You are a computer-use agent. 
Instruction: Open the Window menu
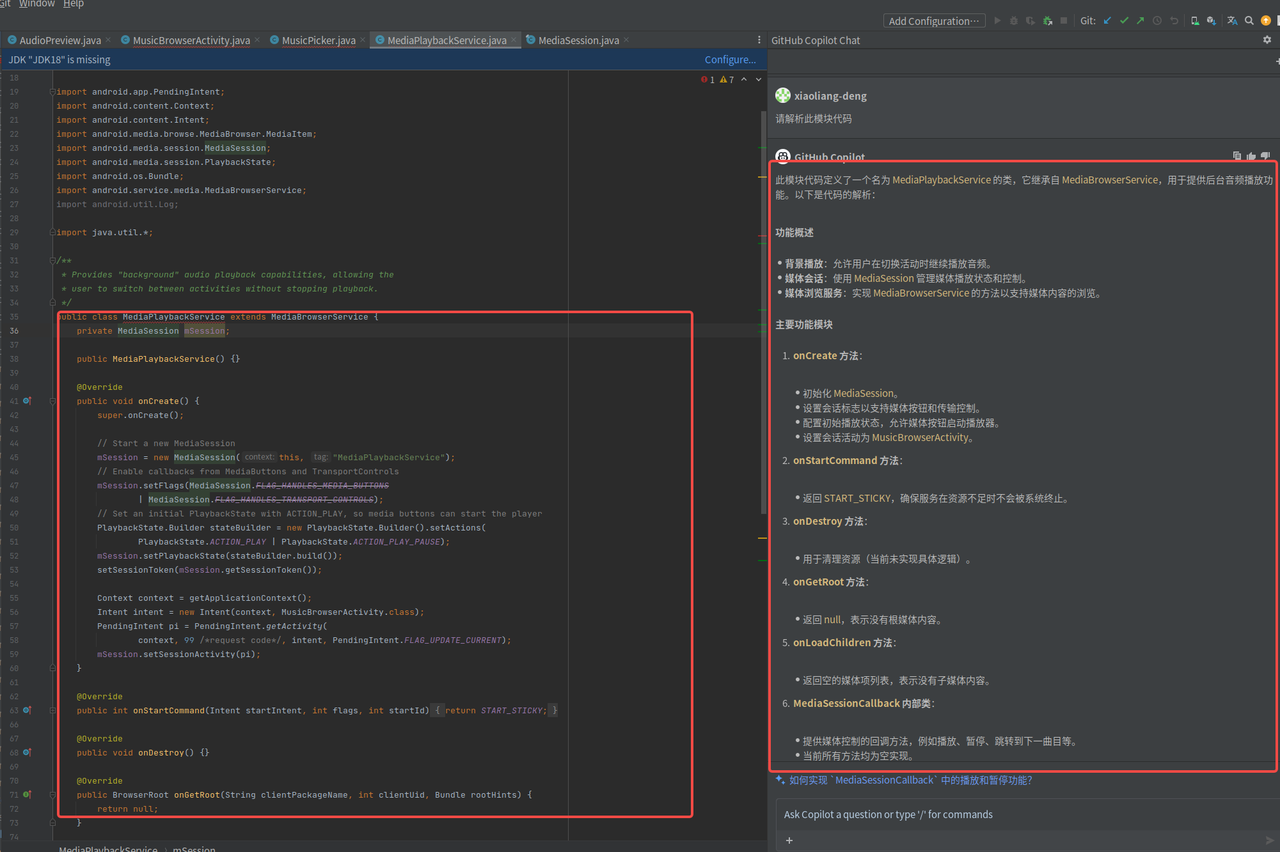(x=37, y=4)
